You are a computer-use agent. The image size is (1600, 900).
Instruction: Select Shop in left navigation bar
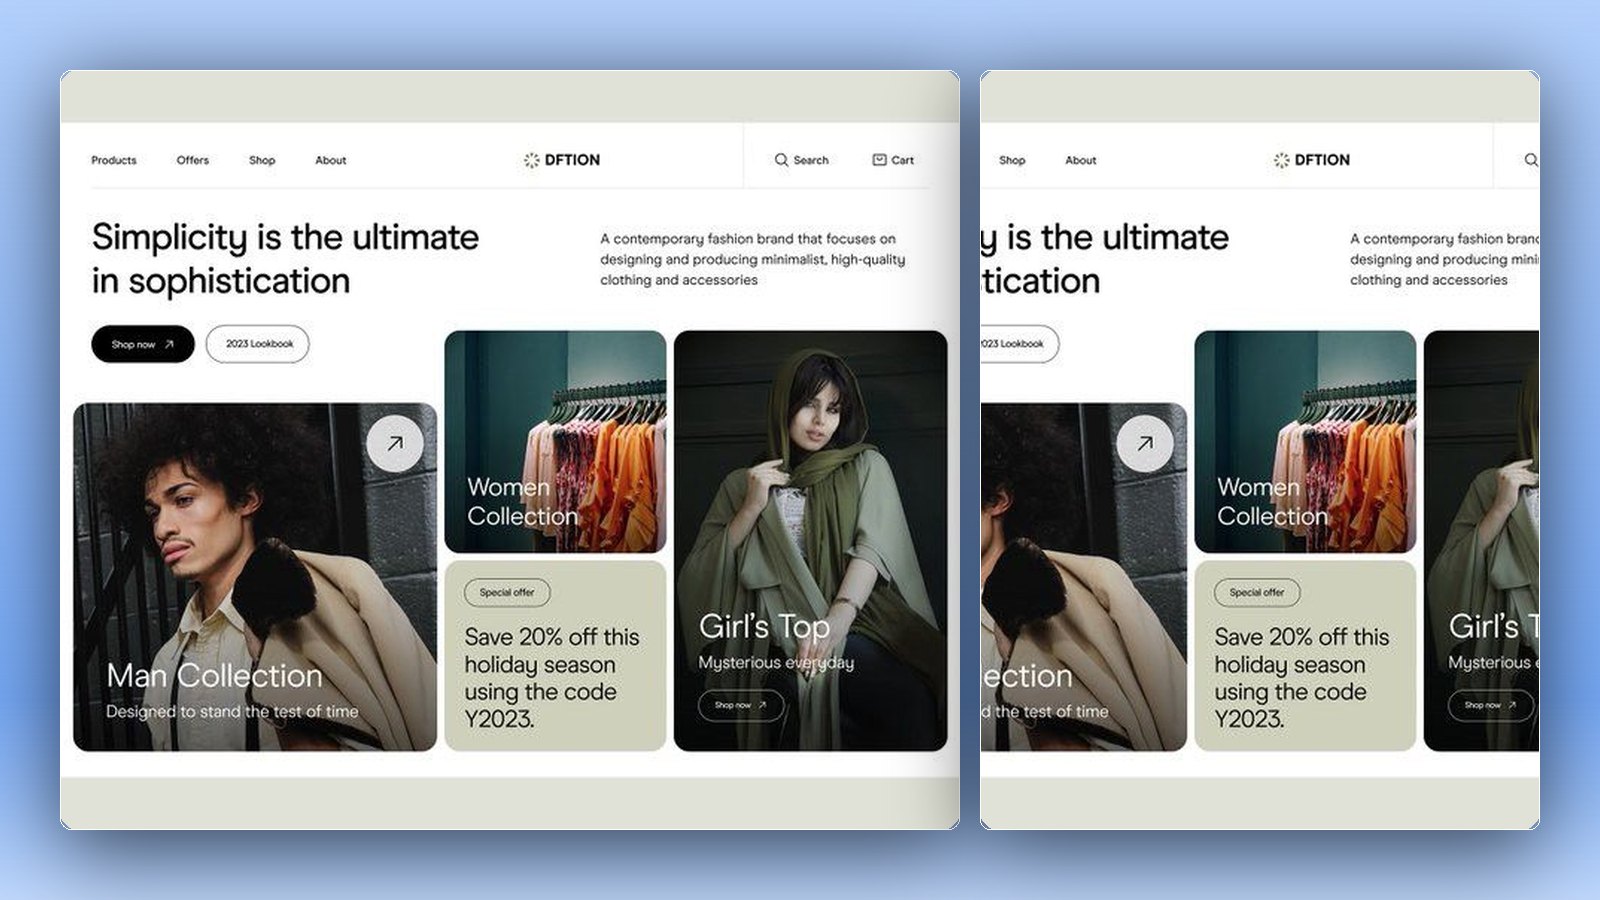click(262, 160)
